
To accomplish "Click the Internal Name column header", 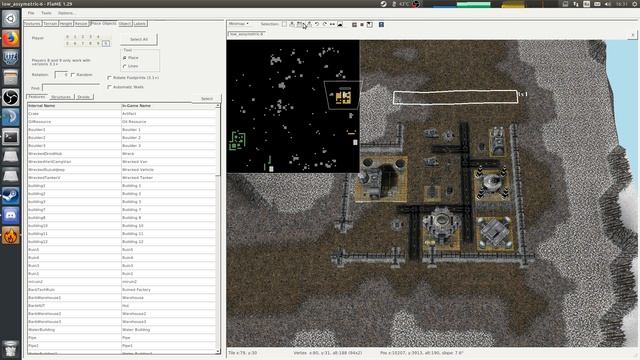I will 74,106.
